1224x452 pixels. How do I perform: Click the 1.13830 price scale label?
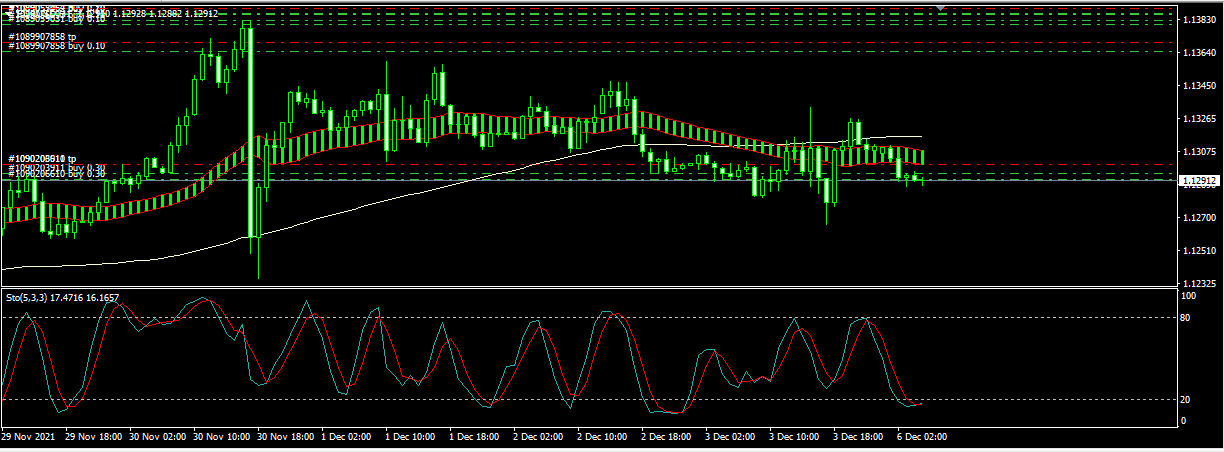tap(1198, 20)
